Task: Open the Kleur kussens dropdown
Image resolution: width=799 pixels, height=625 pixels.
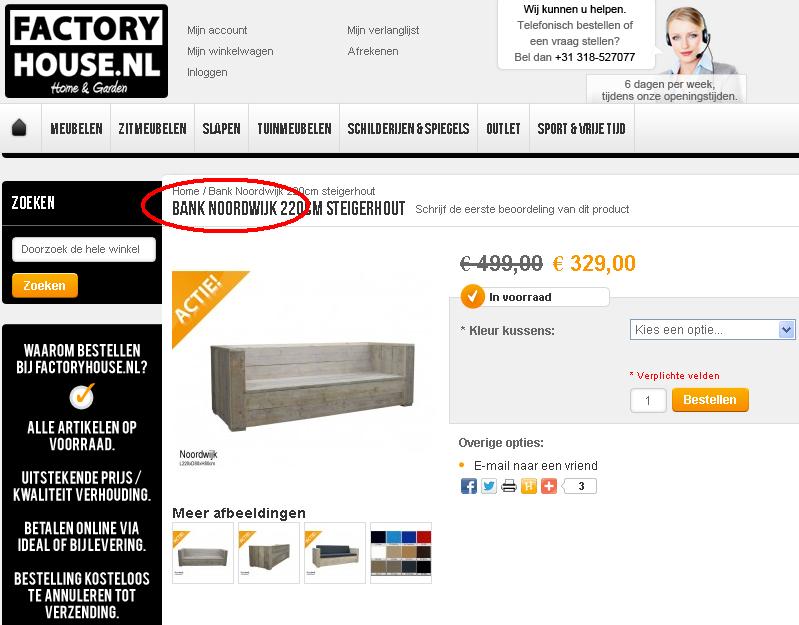Action: point(712,330)
